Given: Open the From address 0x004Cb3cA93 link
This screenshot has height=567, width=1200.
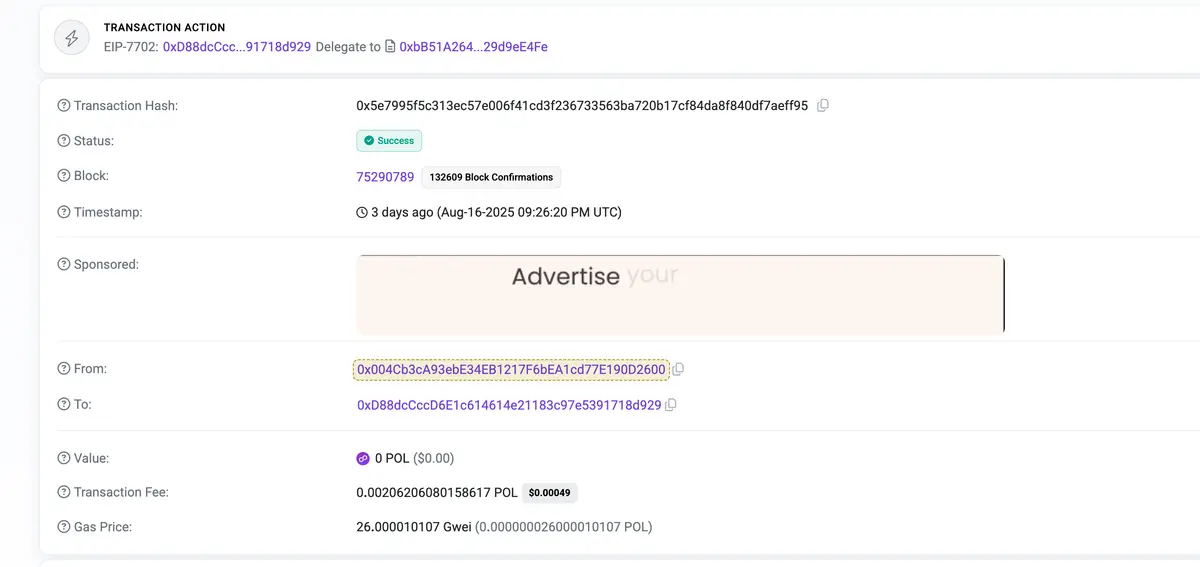Looking at the screenshot, I should 511,370.
